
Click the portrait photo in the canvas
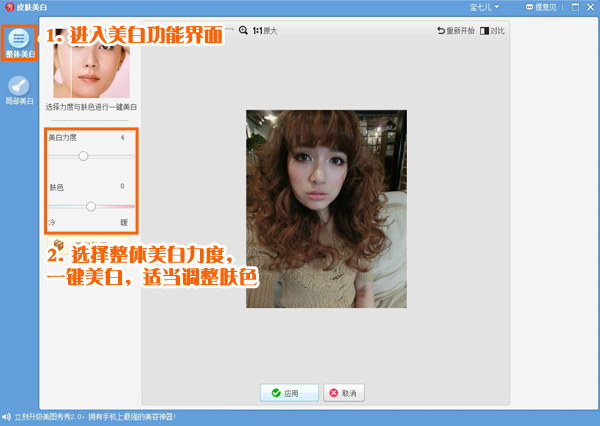(326, 208)
